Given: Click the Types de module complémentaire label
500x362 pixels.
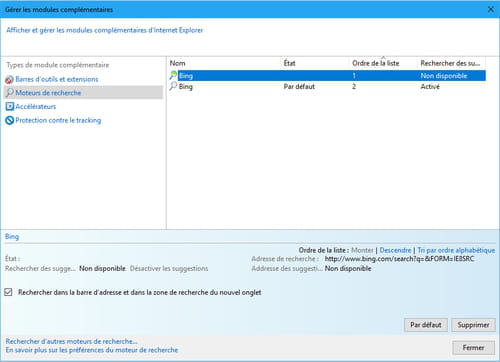Looking at the screenshot, I should click(58, 65).
